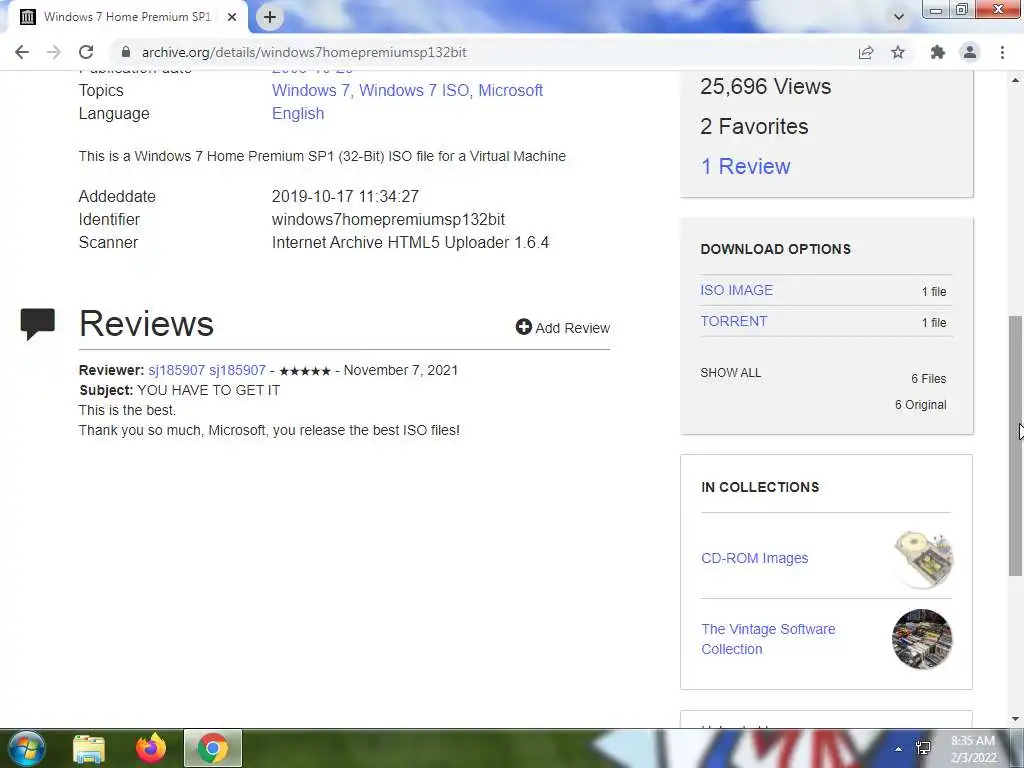Click the CD-ROM Images thumbnail
This screenshot has height=768, width=1024.
[x=923, y=559]
